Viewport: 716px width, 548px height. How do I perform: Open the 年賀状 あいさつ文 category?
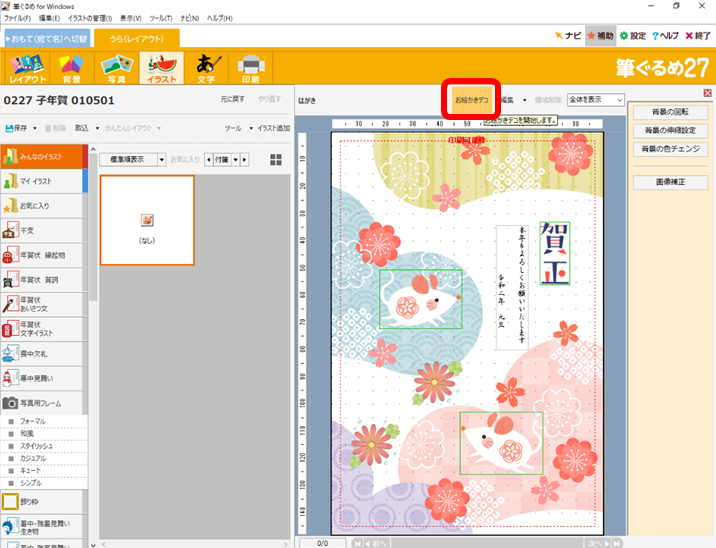pos(42,305)
